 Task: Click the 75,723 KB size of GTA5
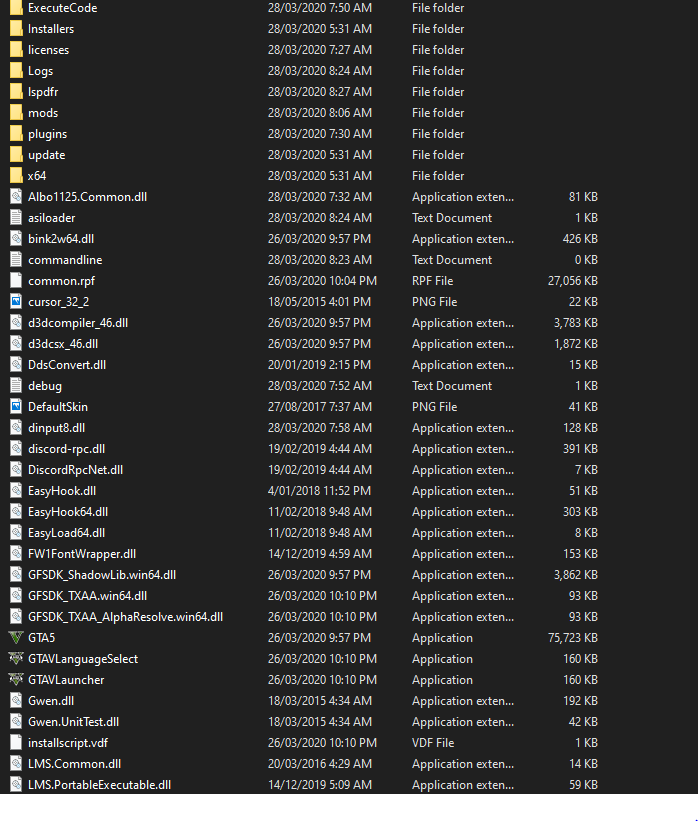point(573,638)
